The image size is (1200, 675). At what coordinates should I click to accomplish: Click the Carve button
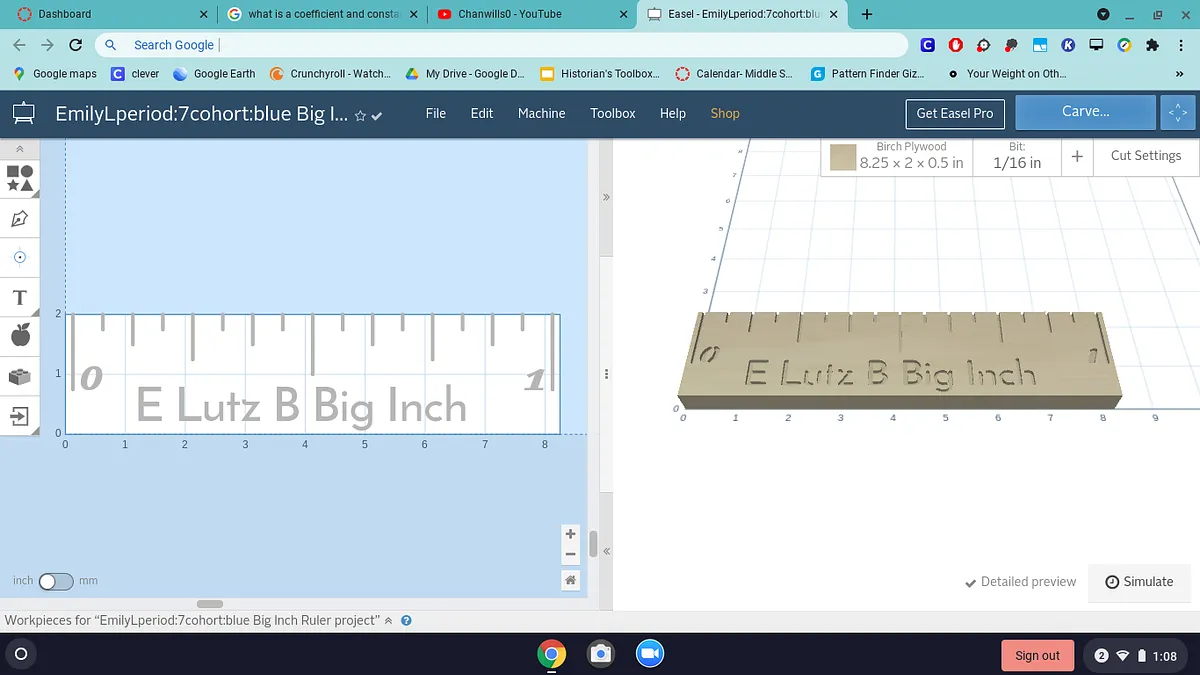tap(1085, 113)
